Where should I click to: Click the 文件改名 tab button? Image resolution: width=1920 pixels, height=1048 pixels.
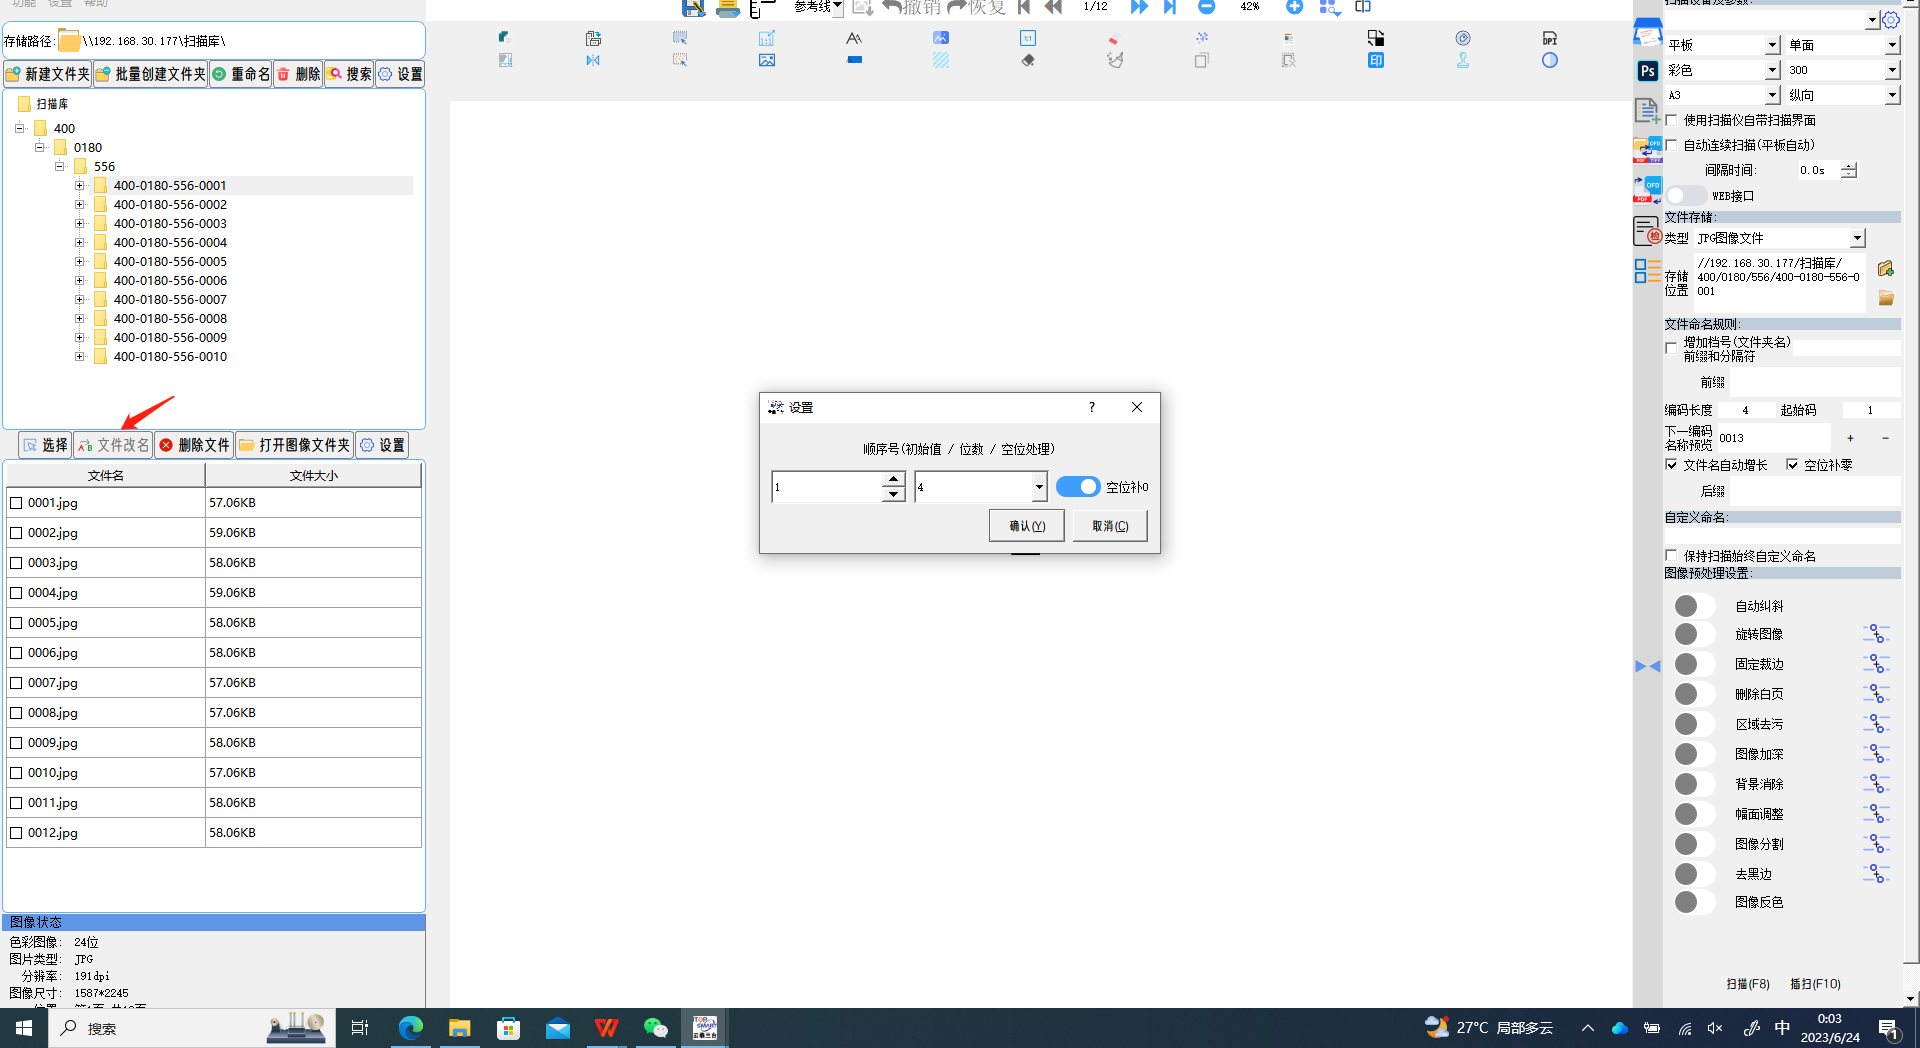113,445
